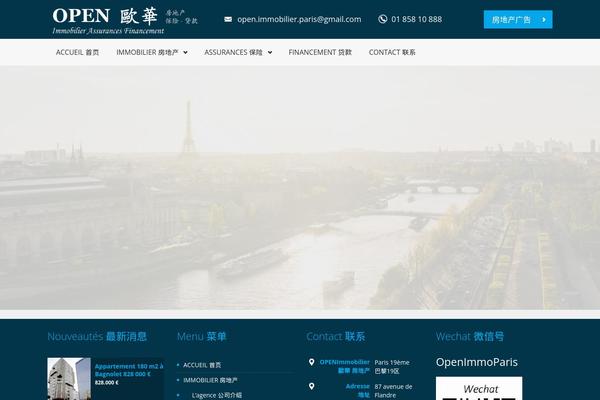This screenshot has height=400, width=600.
Task: Open CONTACT 联系 navigation item
Action: (x=392, y=52)
